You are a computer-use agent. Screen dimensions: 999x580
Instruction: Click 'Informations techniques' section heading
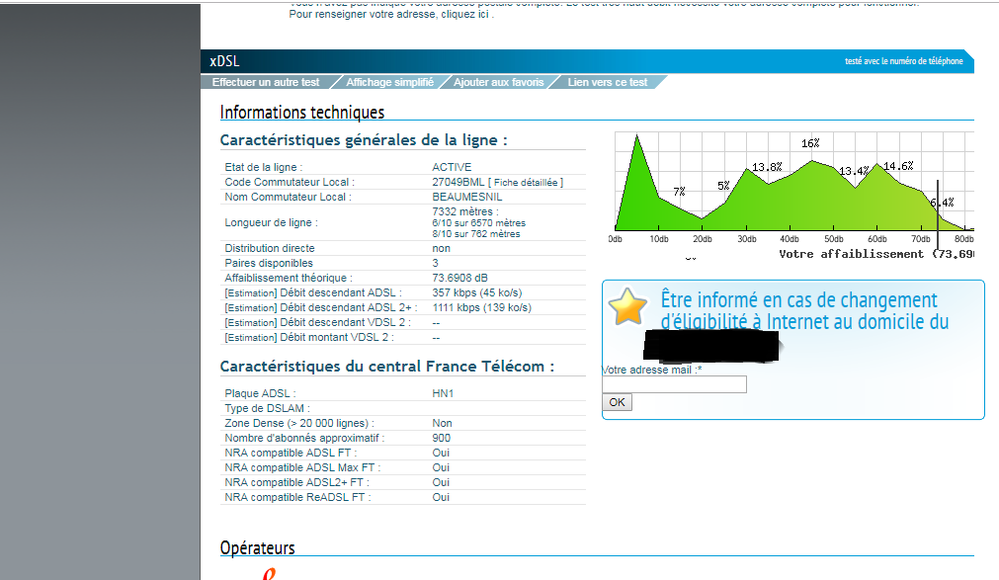302,112
